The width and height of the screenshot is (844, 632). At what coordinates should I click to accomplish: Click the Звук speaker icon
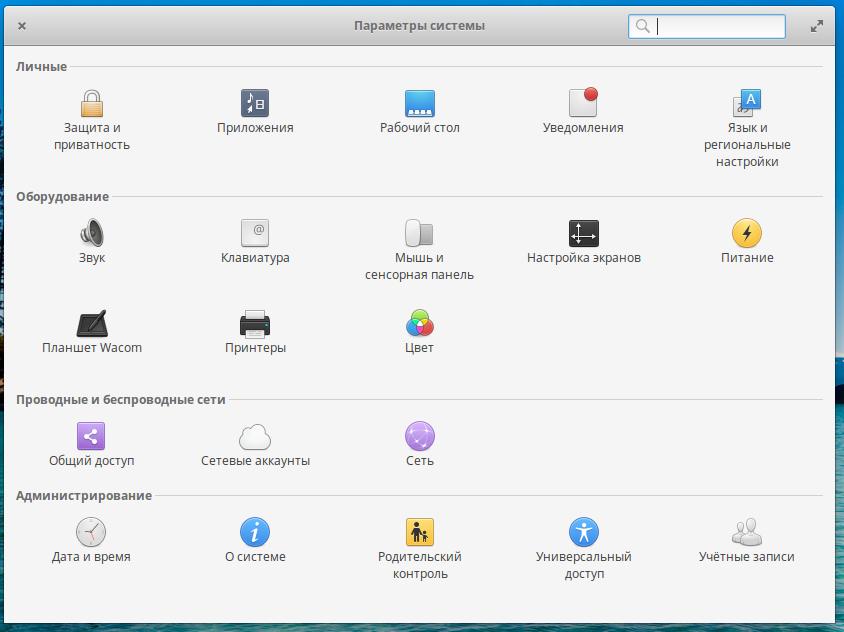tap(92, 234)
